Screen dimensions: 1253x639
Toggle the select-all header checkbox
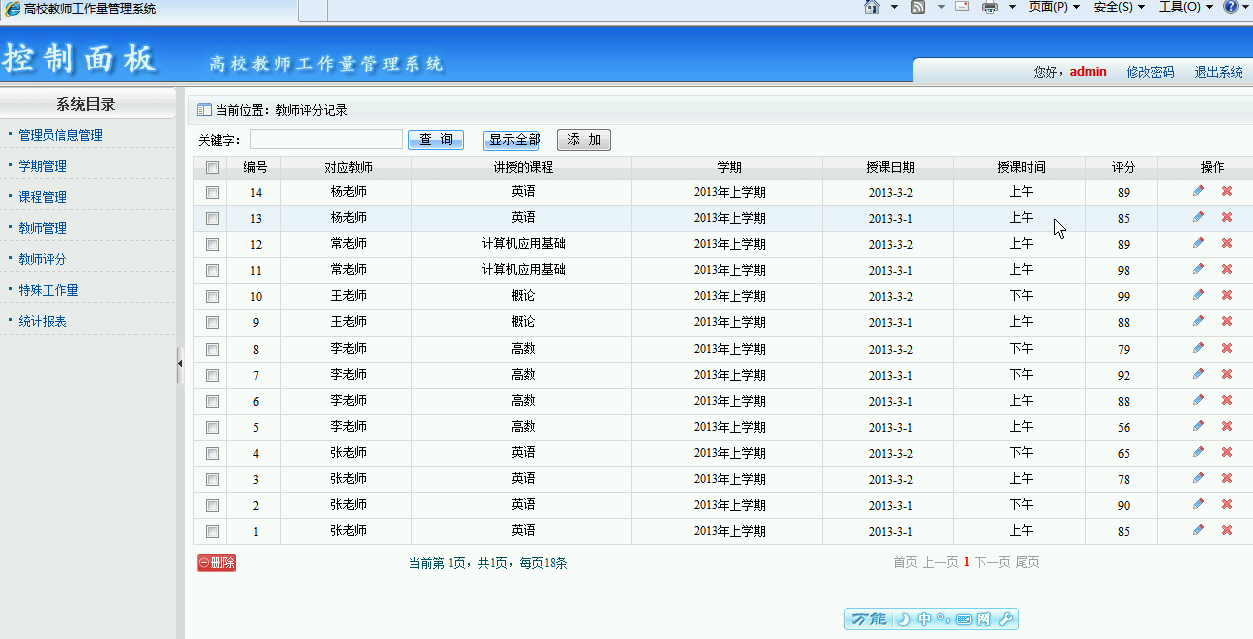[212, 168]
